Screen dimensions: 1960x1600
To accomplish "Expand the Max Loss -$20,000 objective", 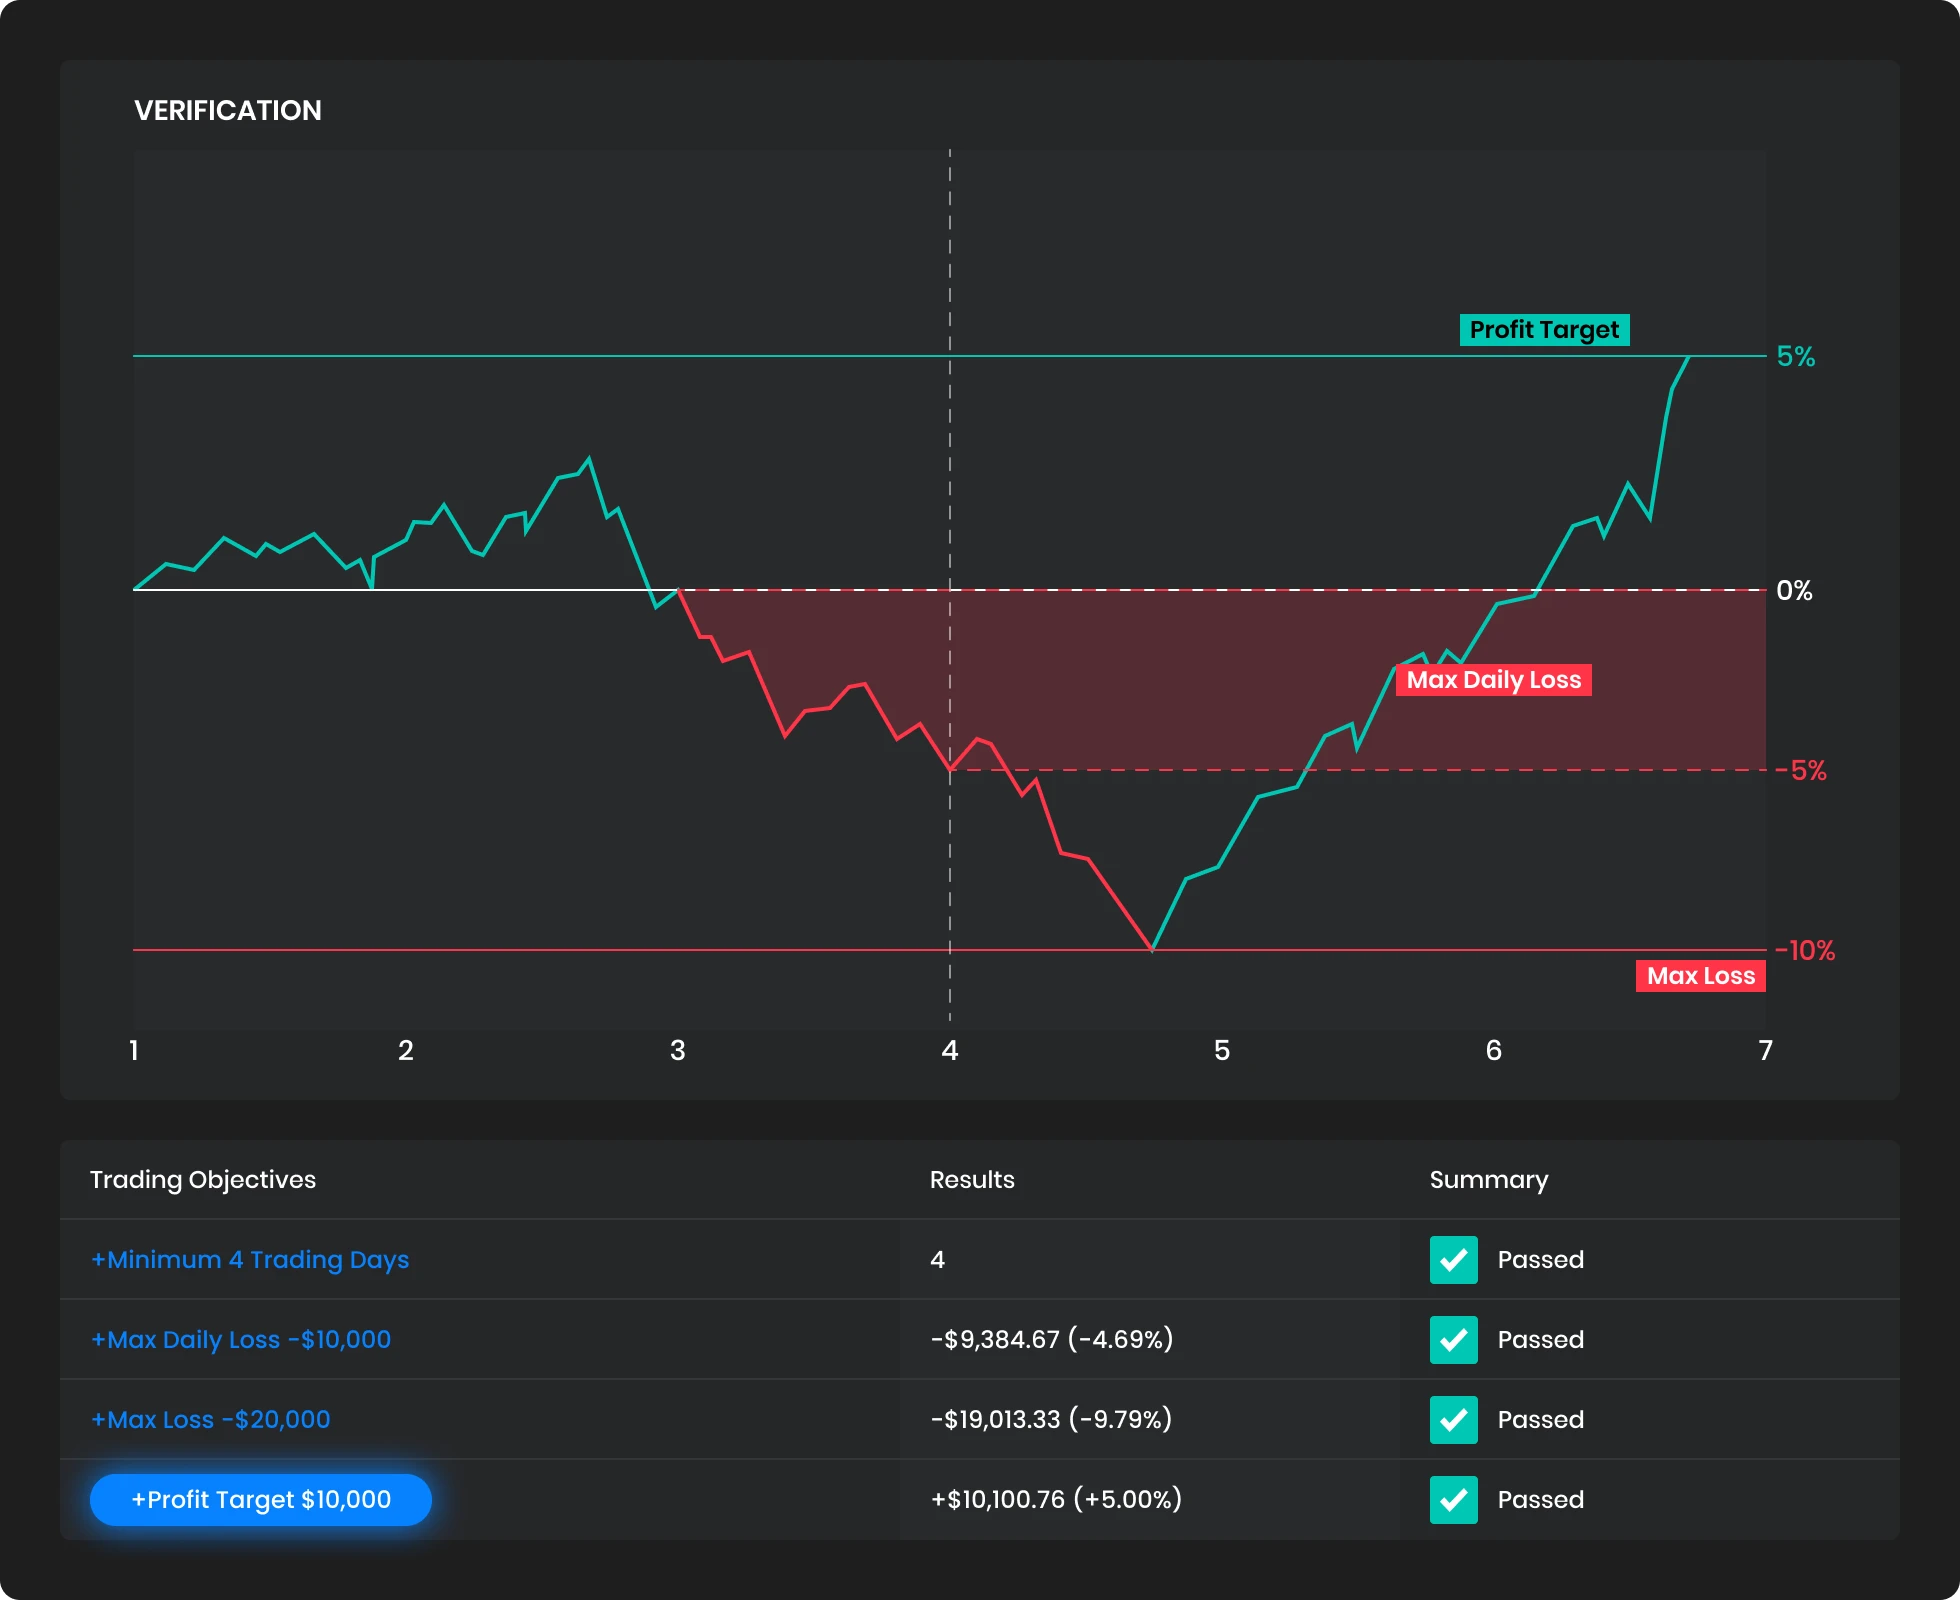I will [x=211, y=1420].
